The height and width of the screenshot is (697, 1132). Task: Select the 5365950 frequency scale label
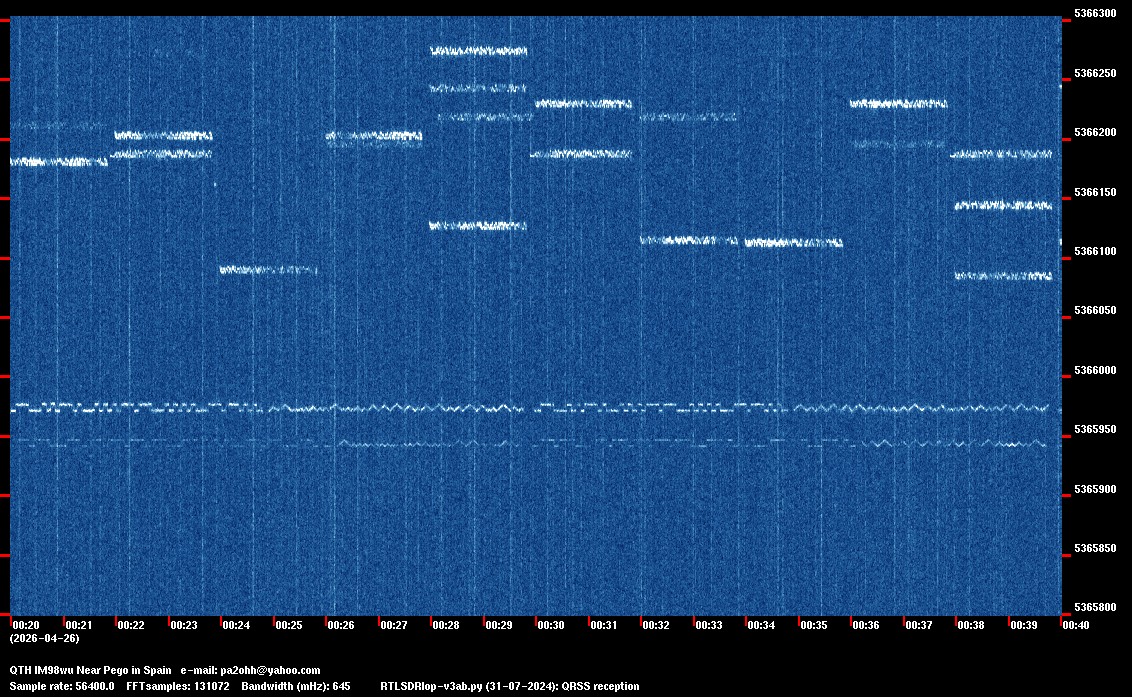1094,430
